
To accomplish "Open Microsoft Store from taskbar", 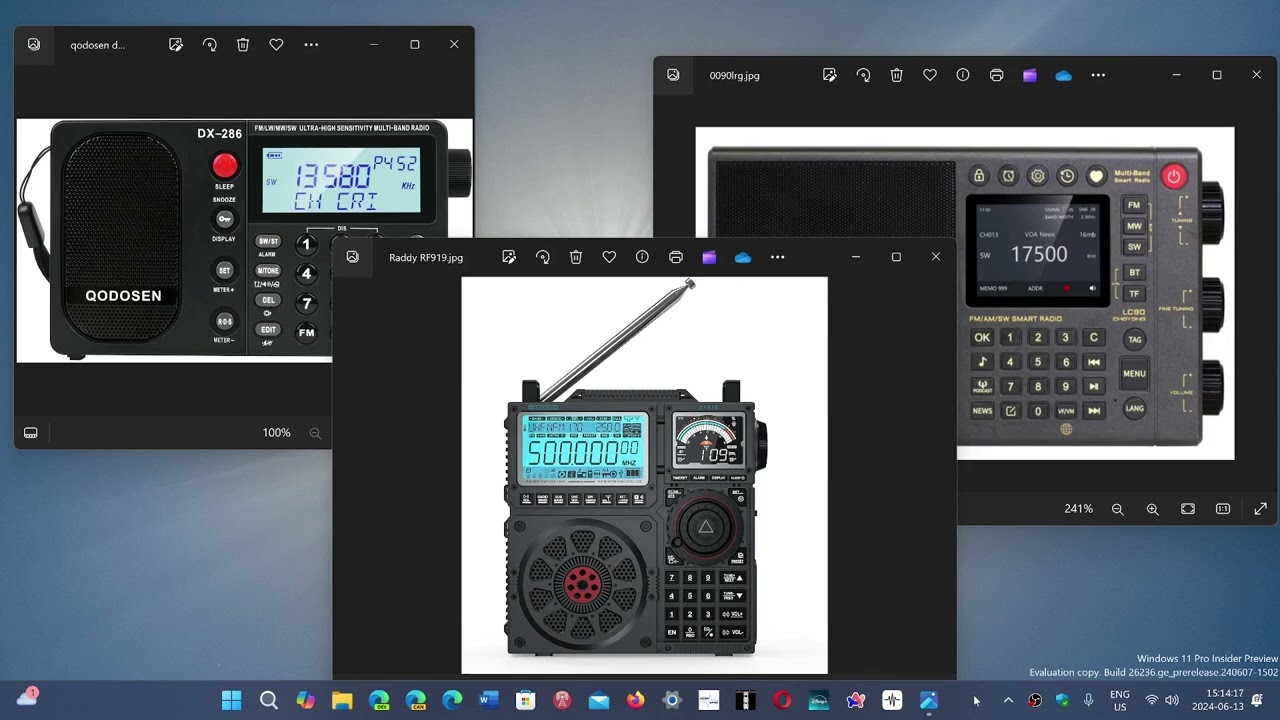I will [525, 700].
